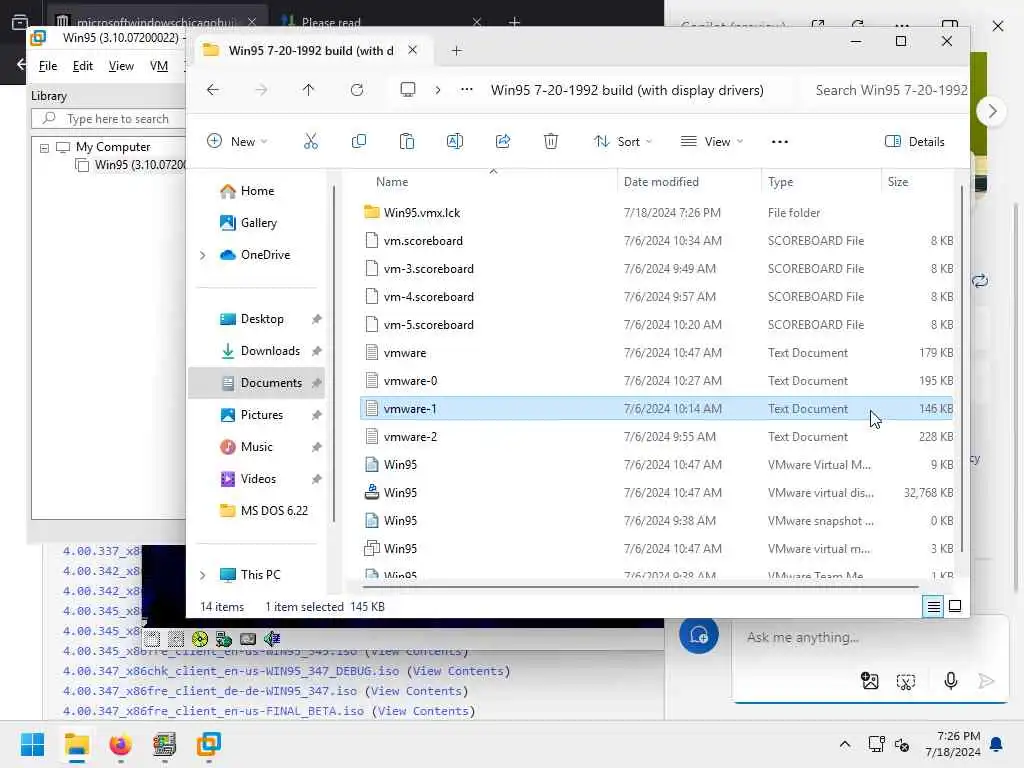Viewport: 1024px width, 768px height.
Task: Open File Explorer from the taskbar
Action: click(77, 744)
